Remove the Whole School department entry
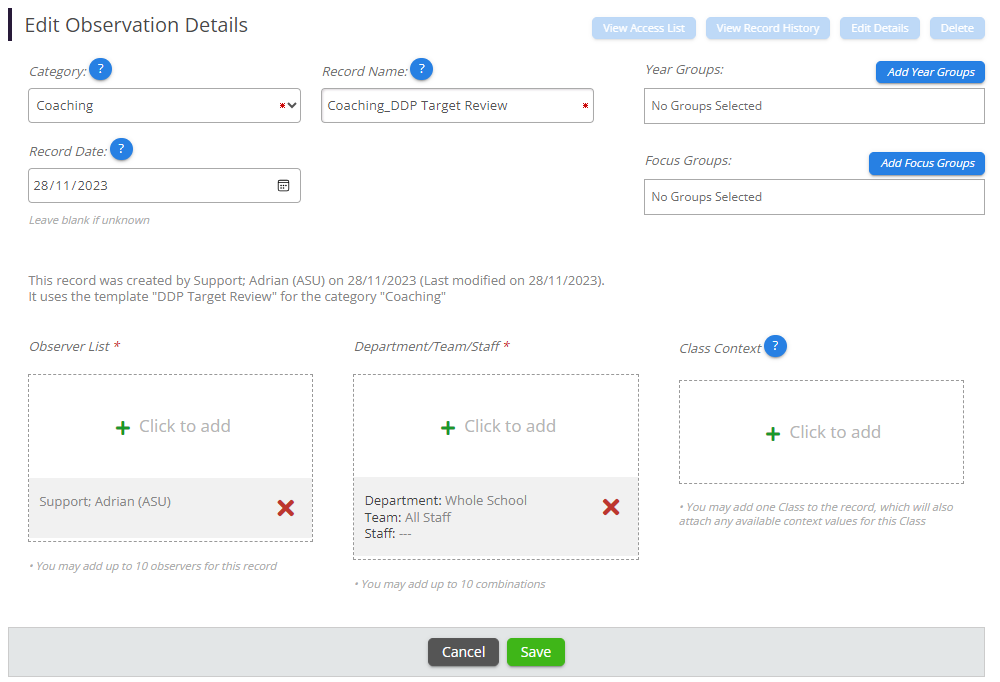The image size is (1000, 682). 611,507
